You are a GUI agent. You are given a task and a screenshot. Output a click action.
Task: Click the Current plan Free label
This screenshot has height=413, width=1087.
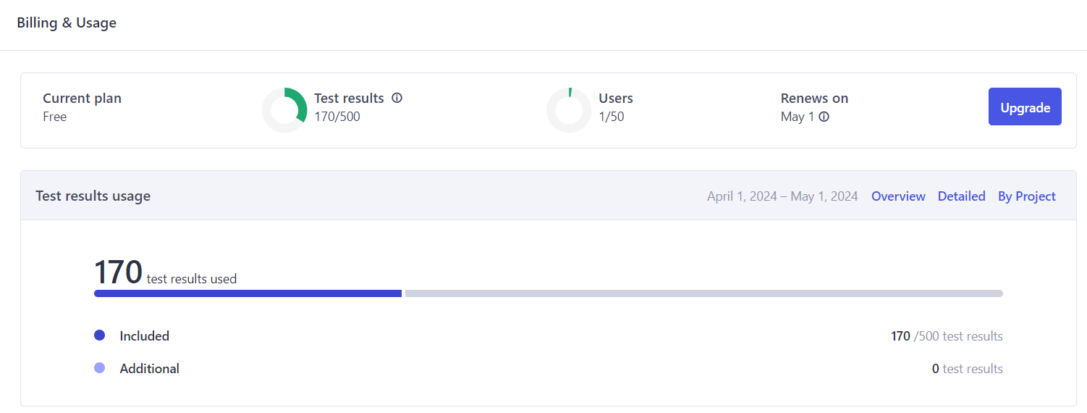click(x=55, y=117)
